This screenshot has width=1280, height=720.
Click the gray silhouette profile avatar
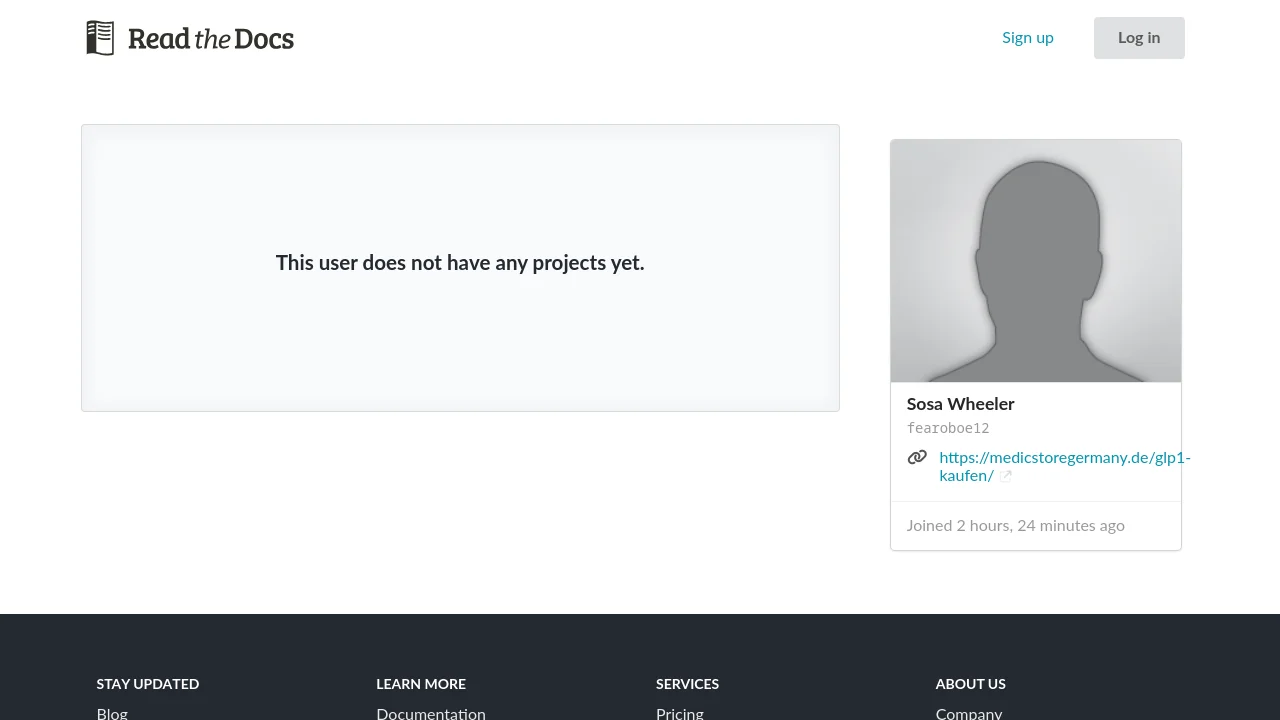tap(1035, 261)
